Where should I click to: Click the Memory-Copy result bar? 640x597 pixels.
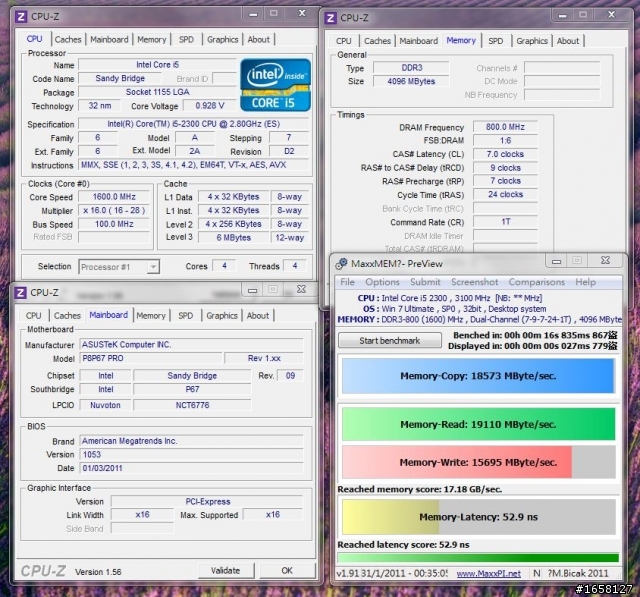(x=478, y=376)
